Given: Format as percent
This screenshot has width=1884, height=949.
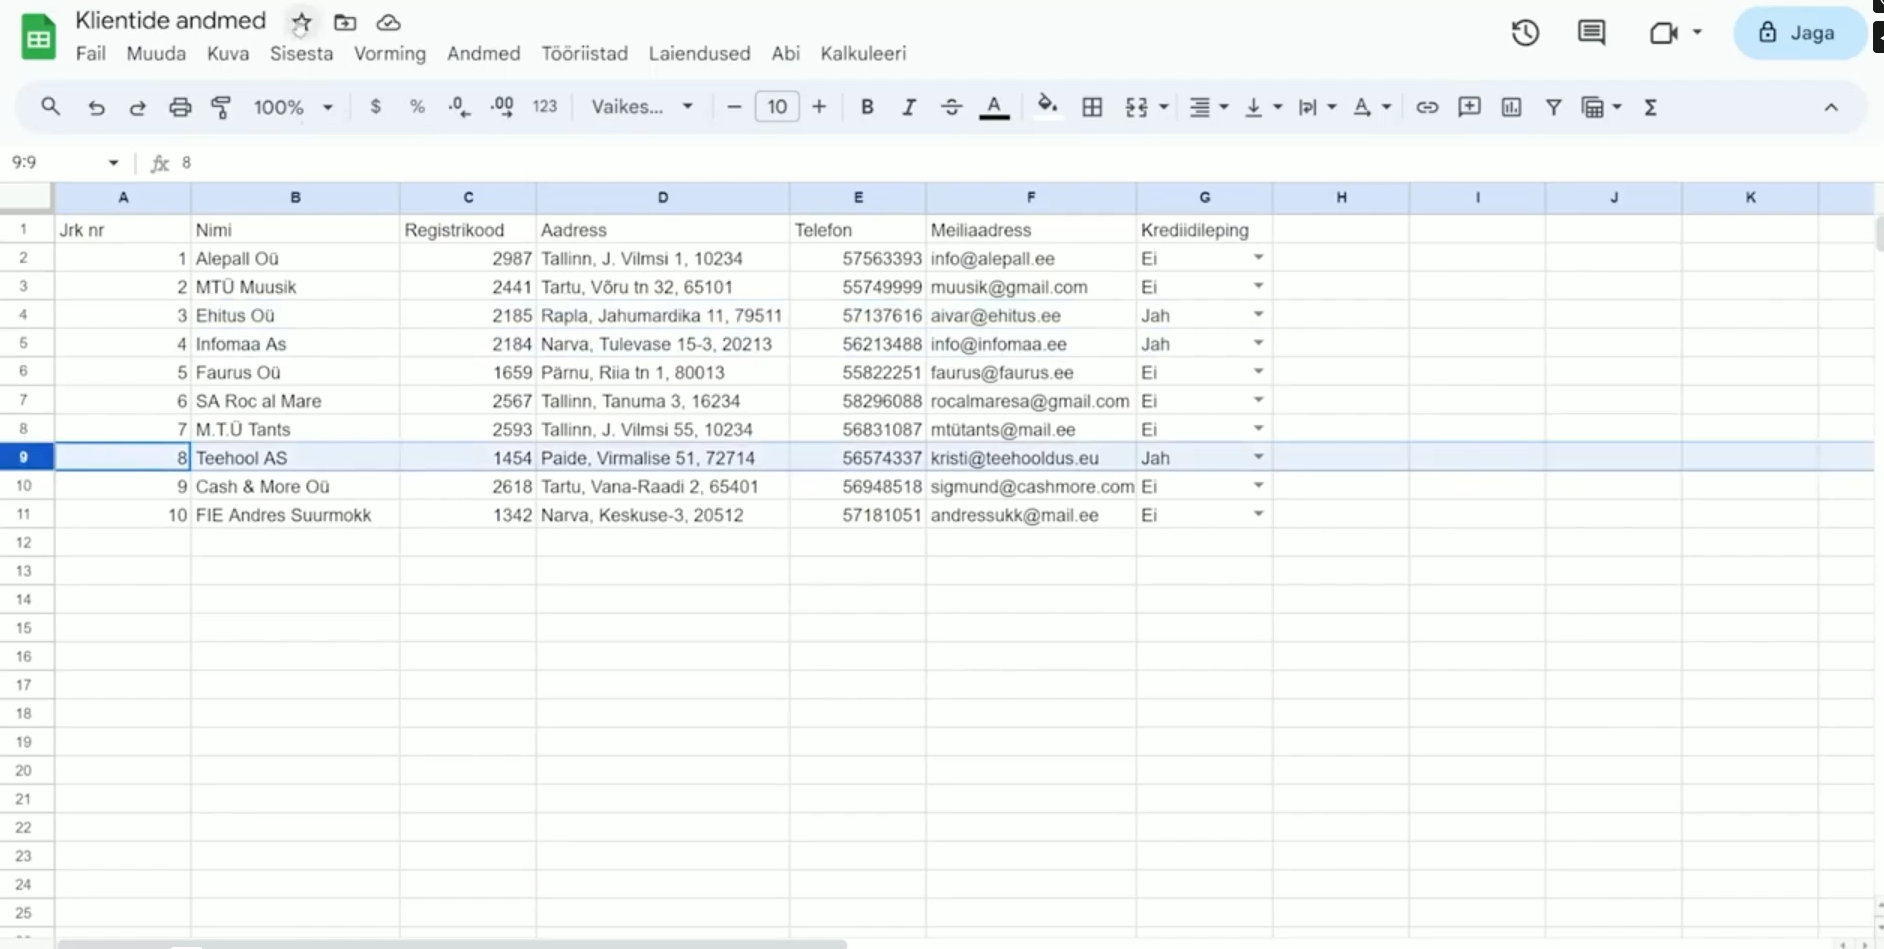Looking at the screenshot, I should (417, 106).
